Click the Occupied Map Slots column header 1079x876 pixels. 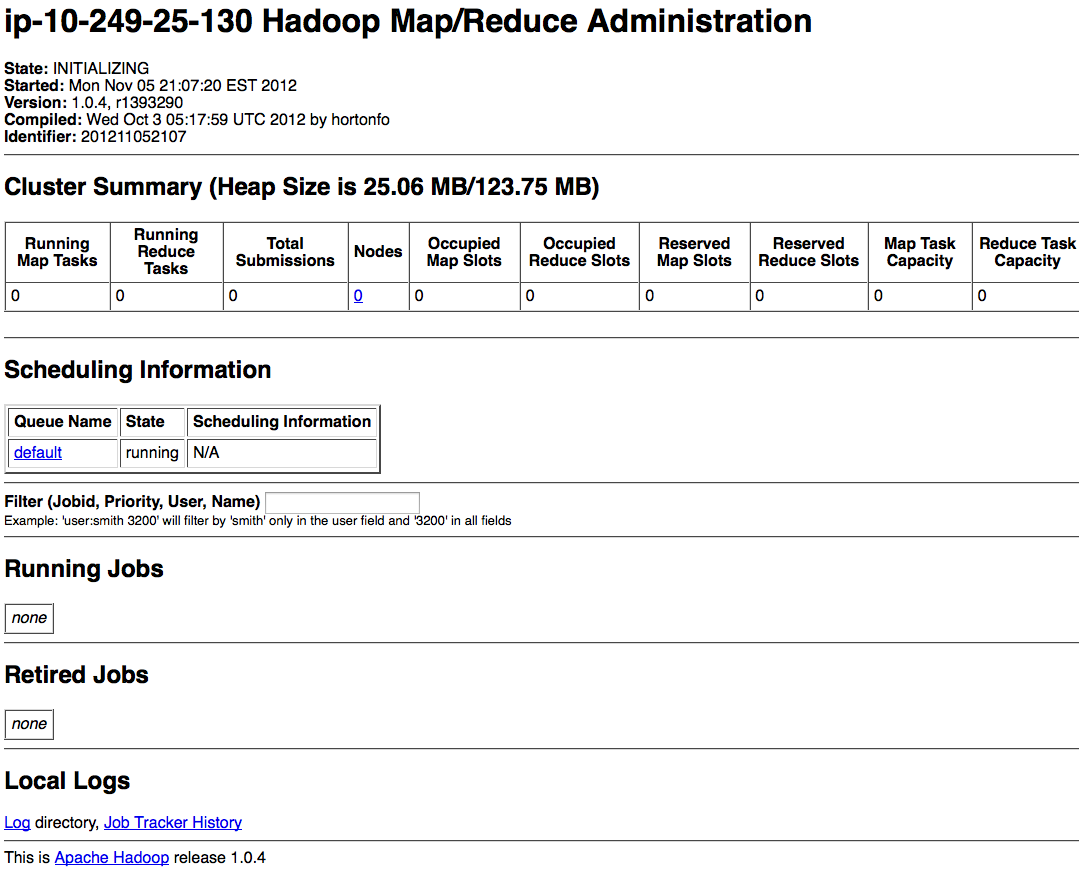pyautogui.click(x=464, y=252)
